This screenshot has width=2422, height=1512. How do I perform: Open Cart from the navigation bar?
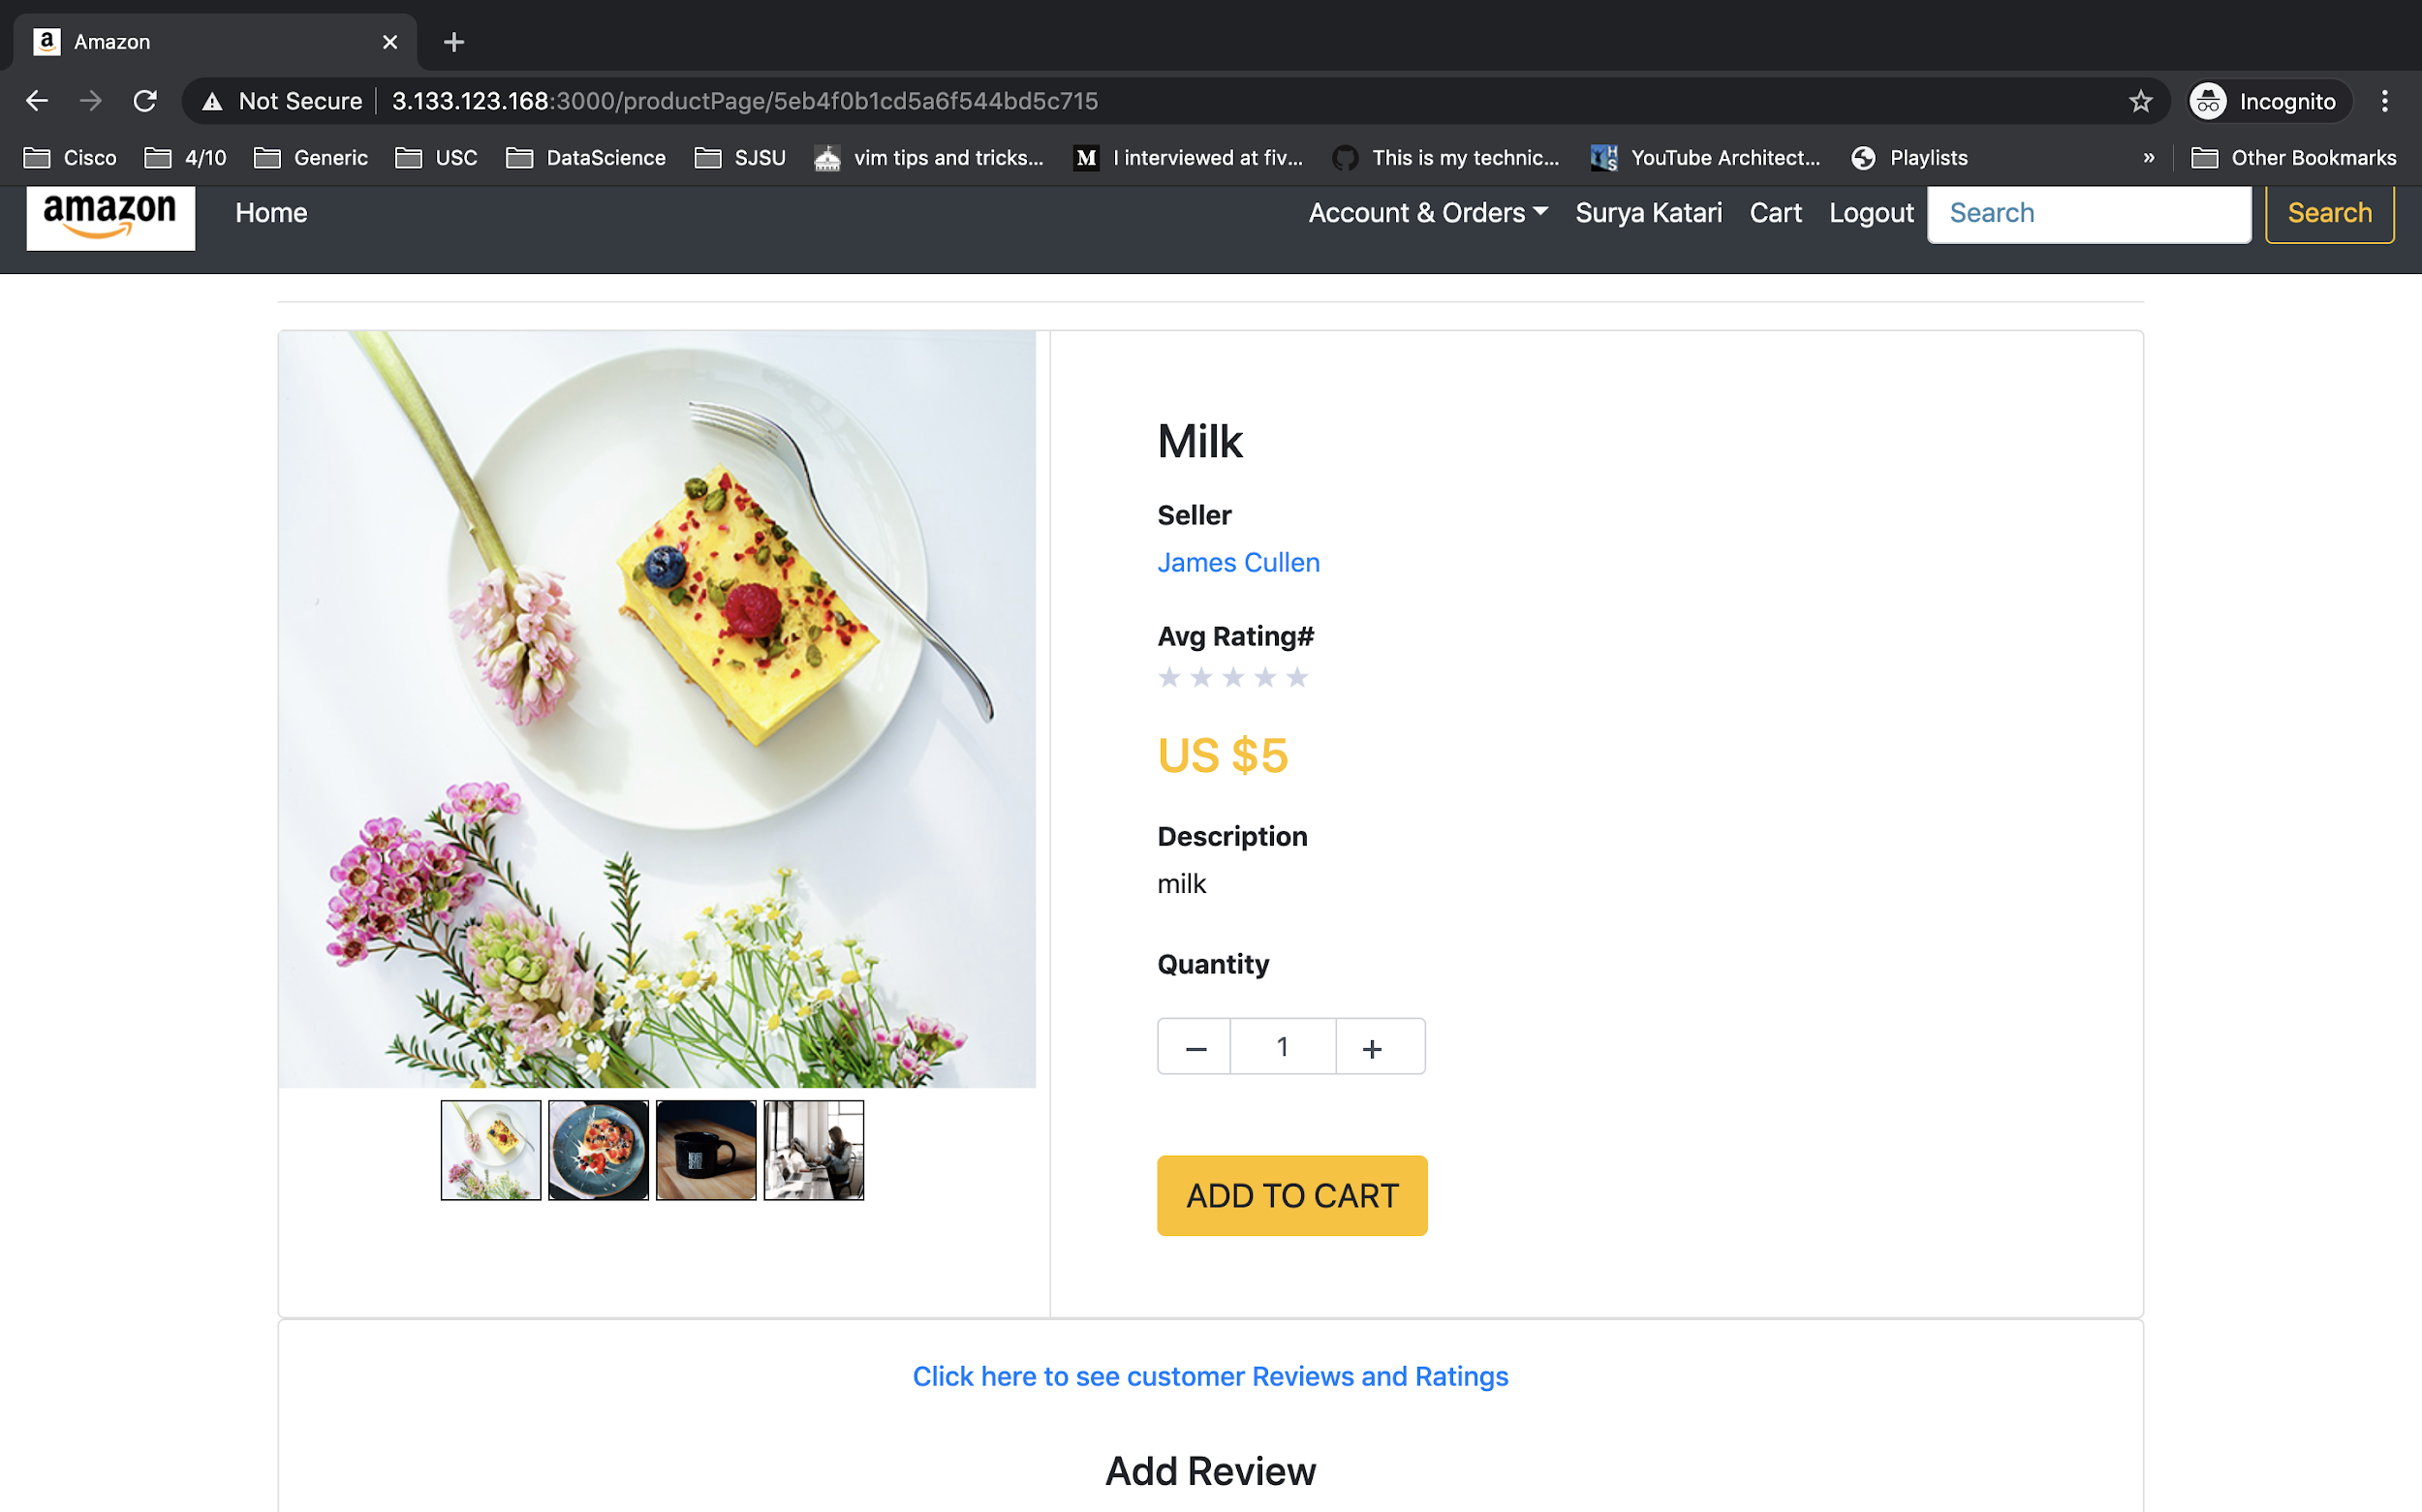click(1775, 213)
